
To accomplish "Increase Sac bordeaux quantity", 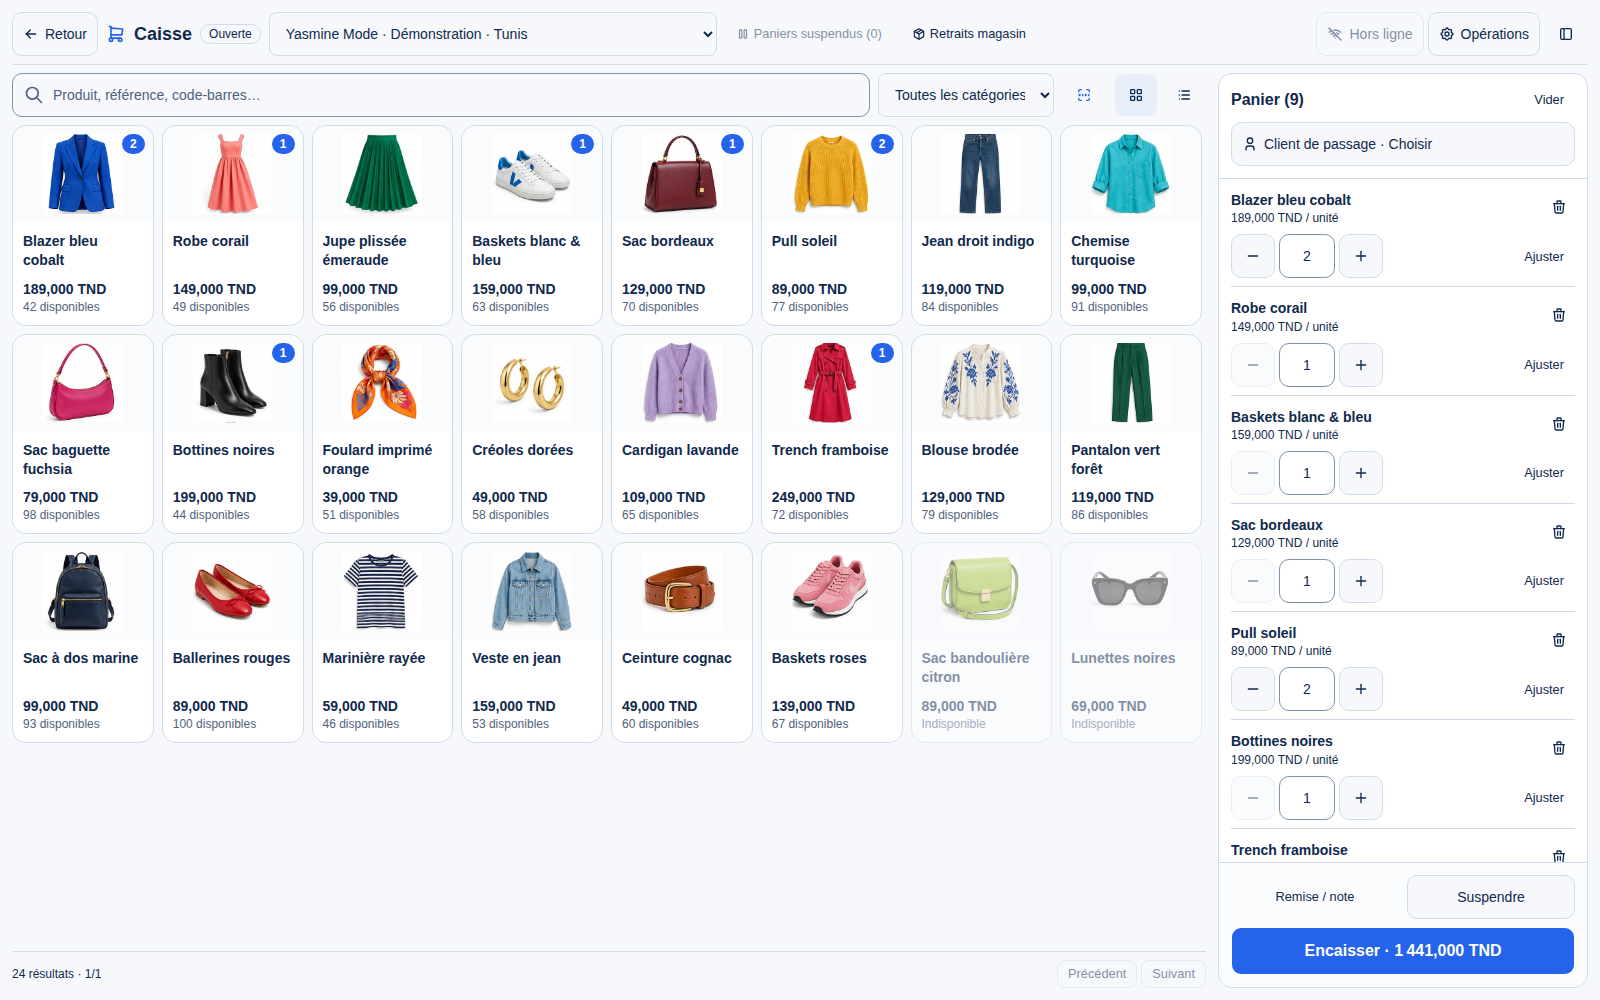I will tap(1361, 581).
